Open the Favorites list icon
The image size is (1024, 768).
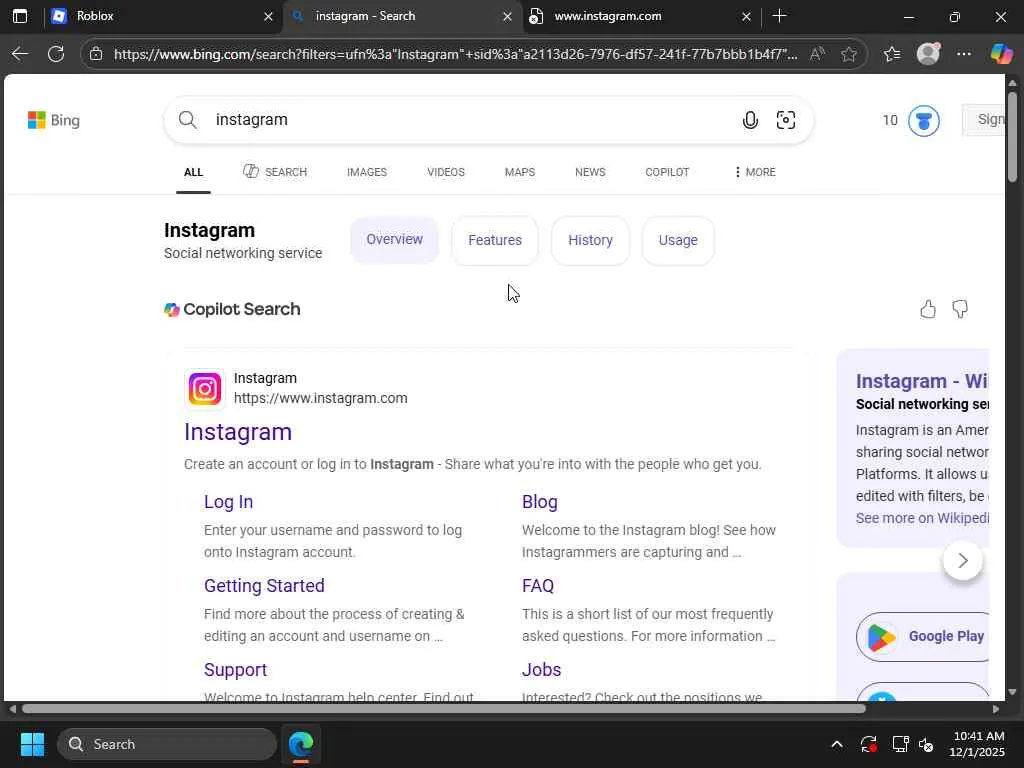tap(892, 54)
